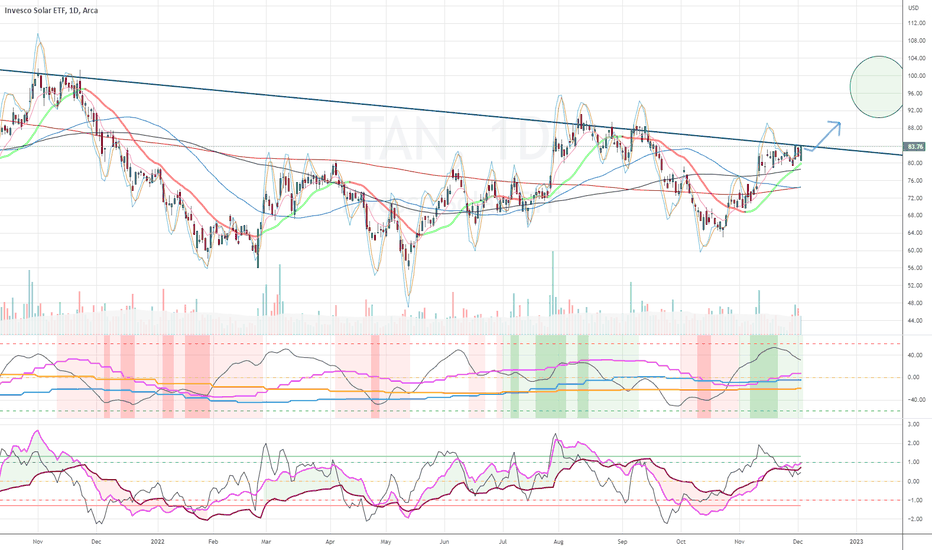Click the 3.00 lower indicator scale label
This screenshot has width=932, height=550.
point(914,425)
